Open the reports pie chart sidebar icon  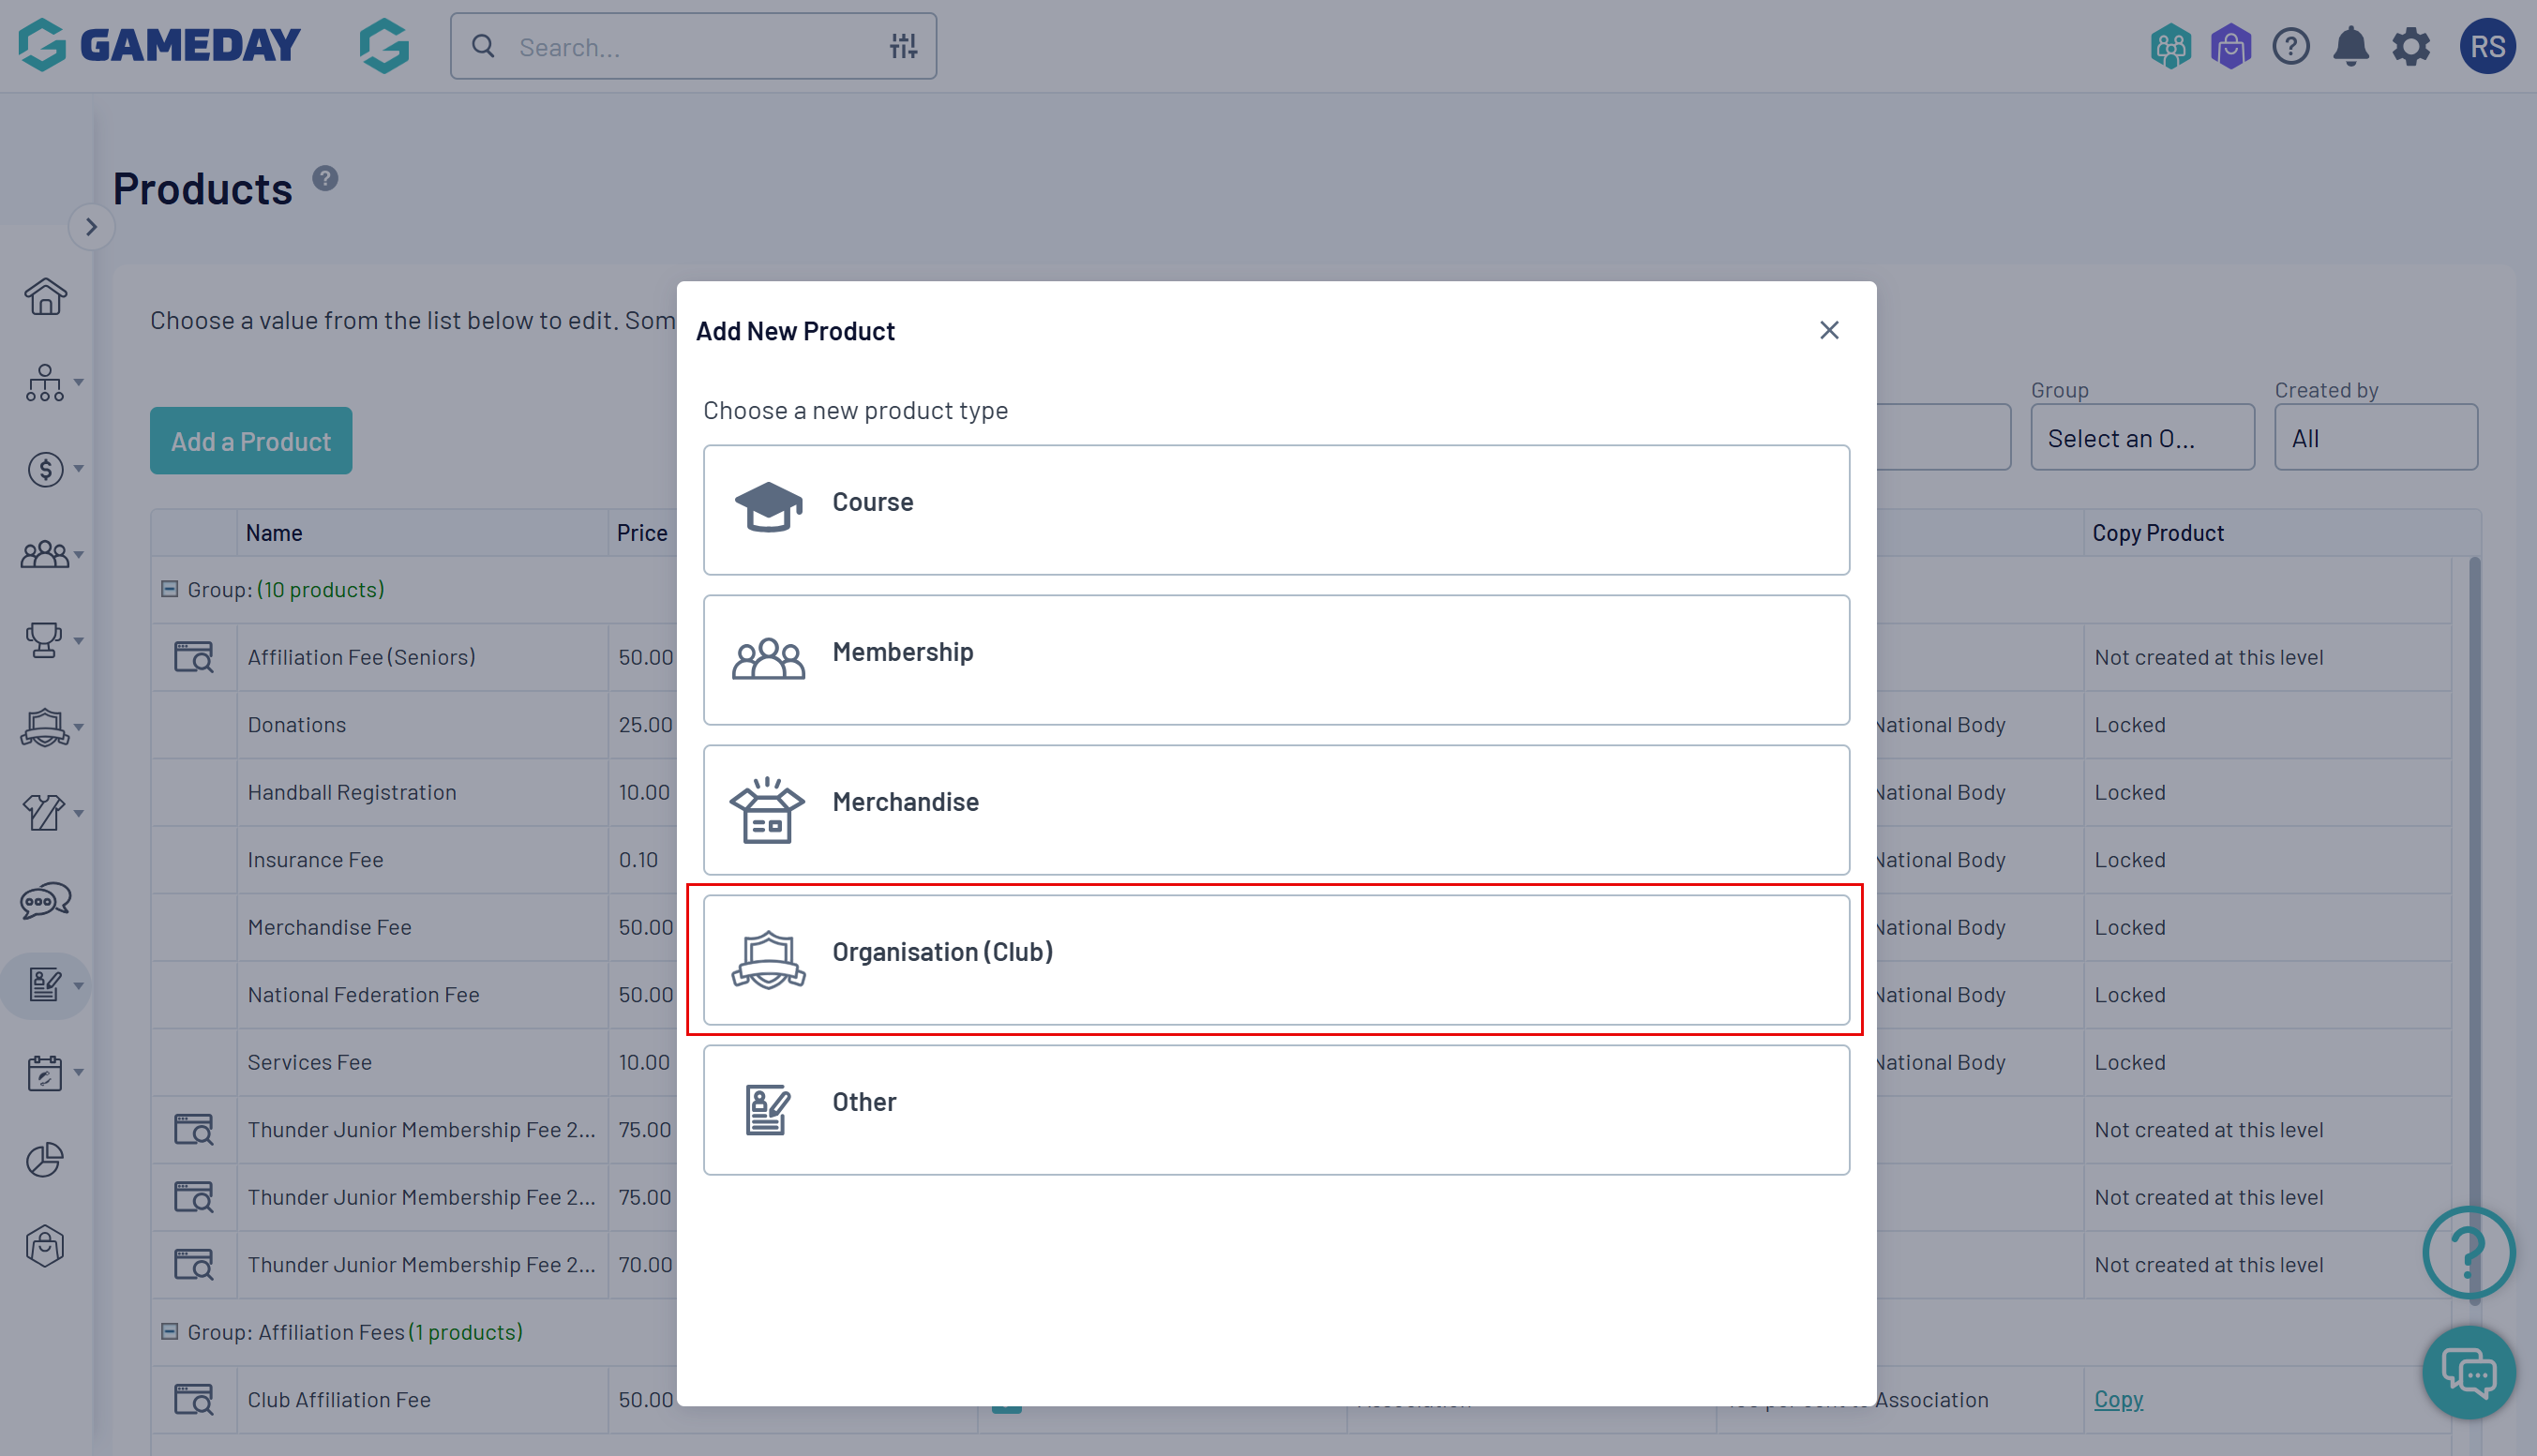pyautogui.click(x=45, y=1159)
